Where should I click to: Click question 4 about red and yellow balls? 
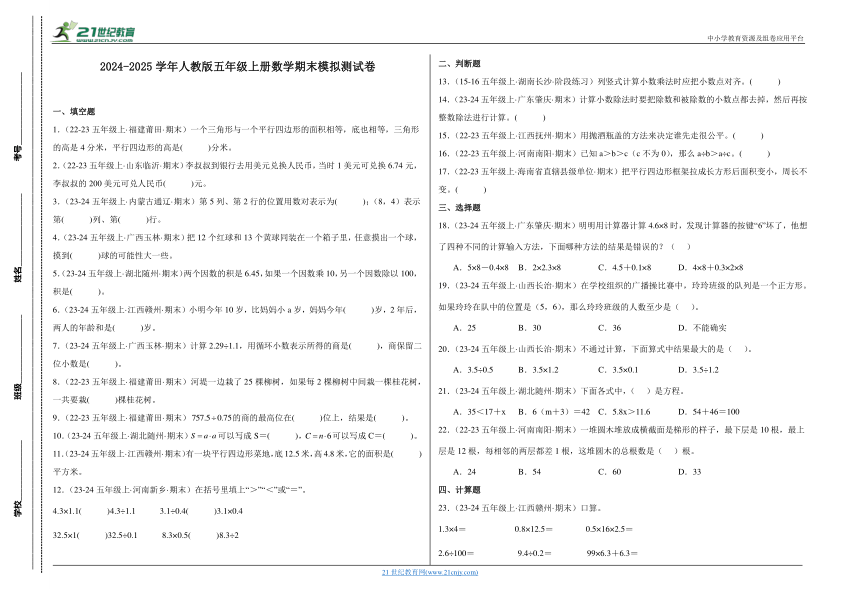click(x=236, y=246)
